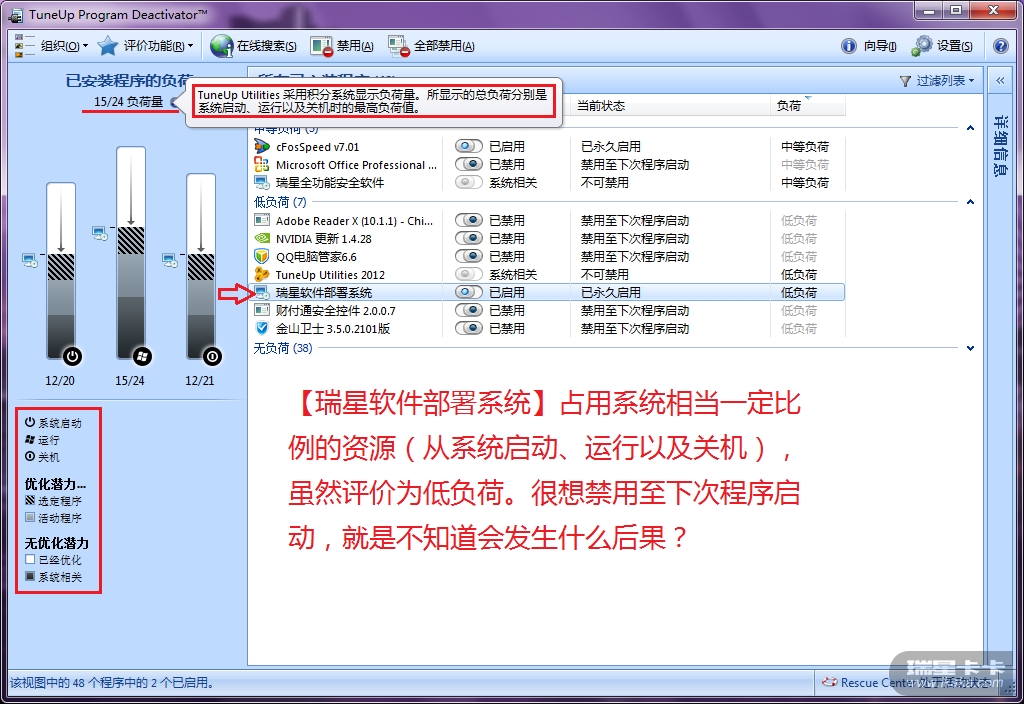
Task: Click the 低负荷 (7) group heading
Action: click(x=280, y=202)
